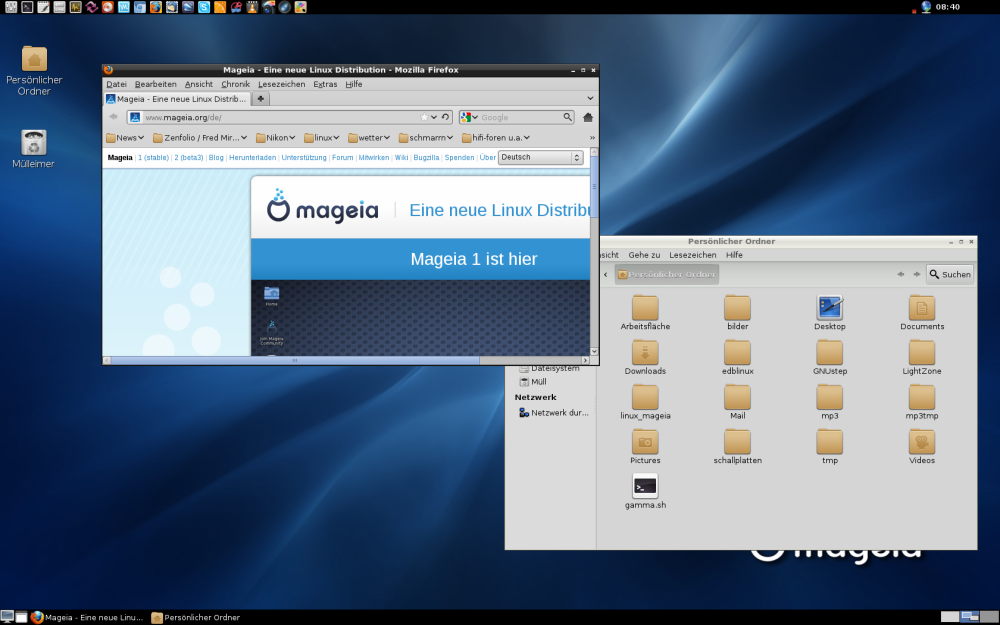Select the Mageia - Eine neue Linux Distrib... tab
Viewport: 1000px width, 625px height.
[x=177, y=99]
